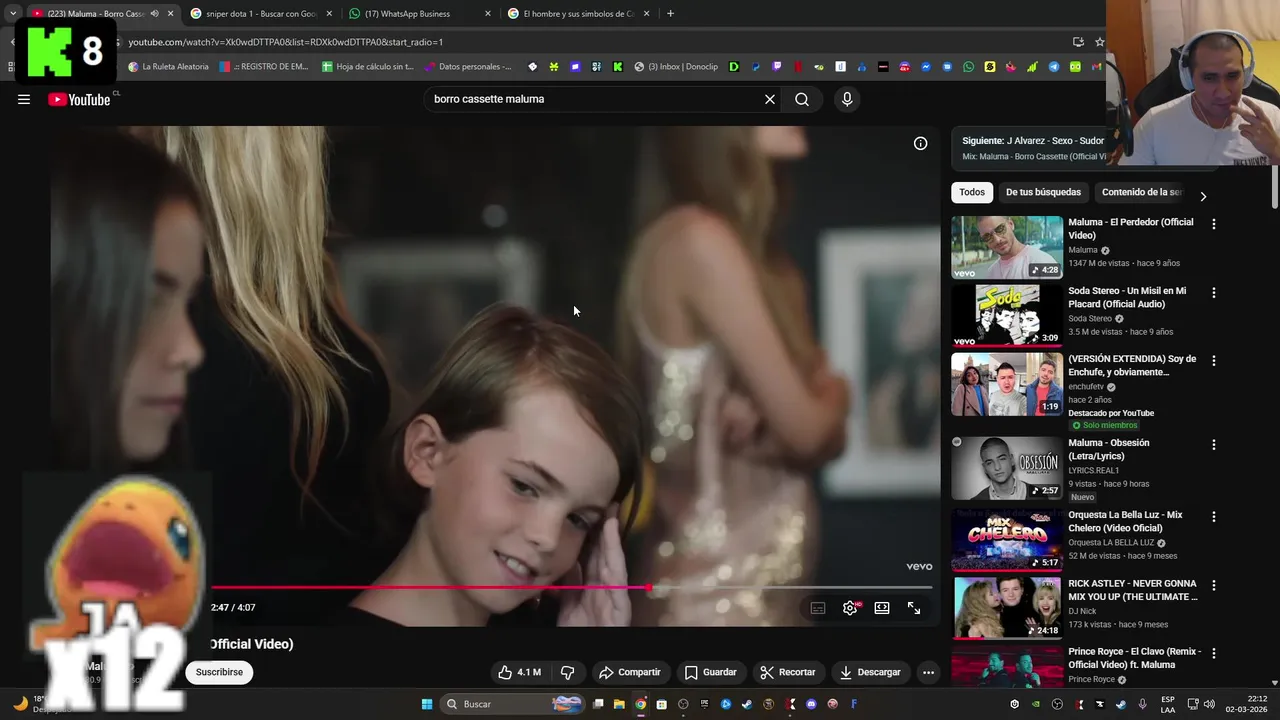
Task: Open the Compartir share dialog
Action: tap(630, 672)
